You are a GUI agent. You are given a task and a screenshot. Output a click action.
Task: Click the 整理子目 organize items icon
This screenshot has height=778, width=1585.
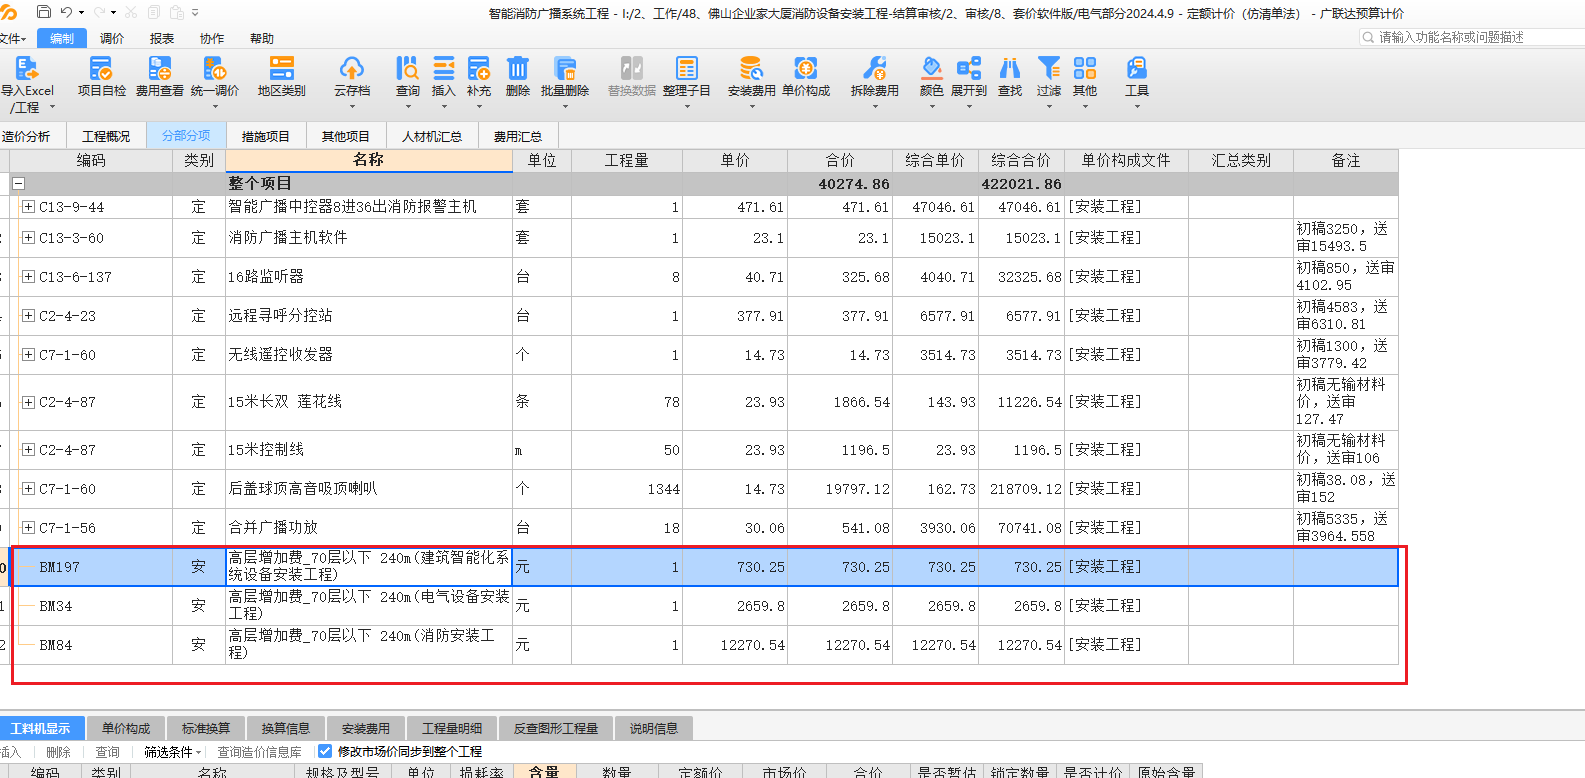coord(686,68)
